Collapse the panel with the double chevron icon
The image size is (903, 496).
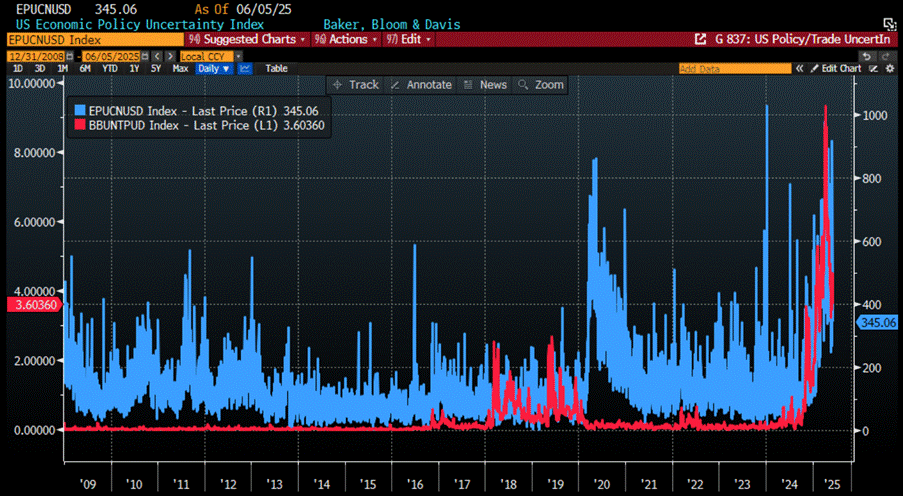(x=800, y=69)
